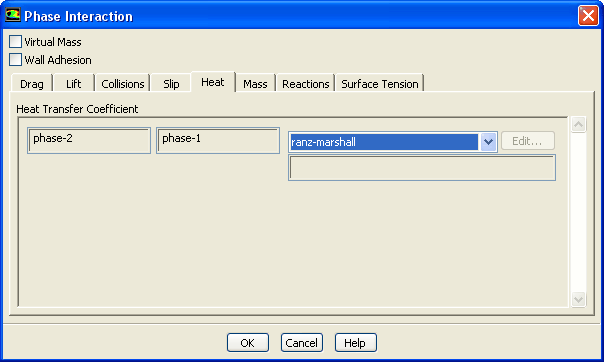Select the Heat tab
Screen dimensions: 604x362
coord(213,82)
